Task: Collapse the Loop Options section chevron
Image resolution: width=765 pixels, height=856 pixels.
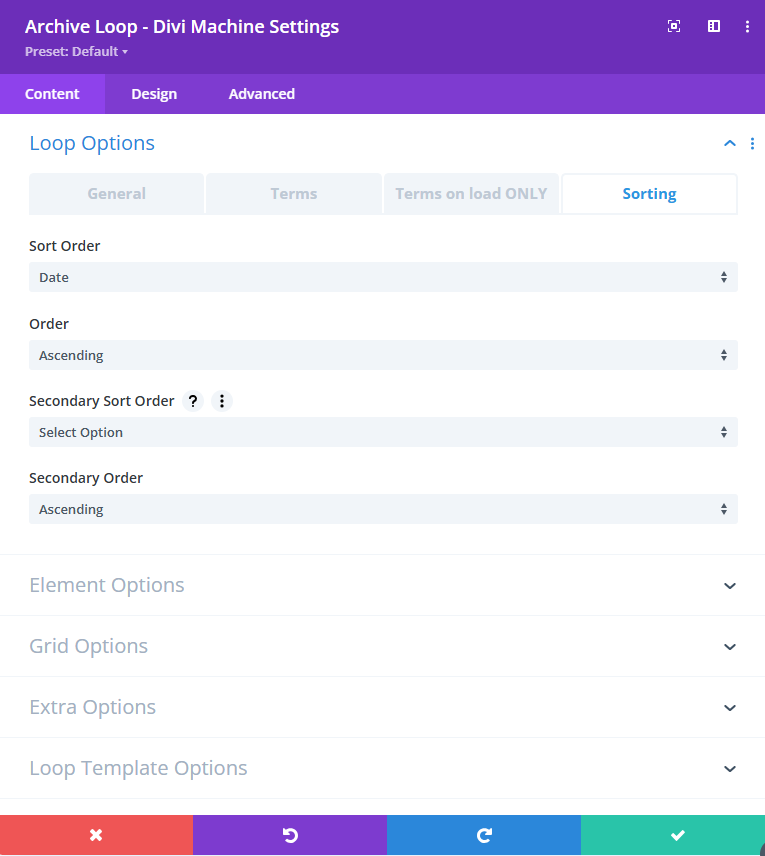Action: [729, 144]
